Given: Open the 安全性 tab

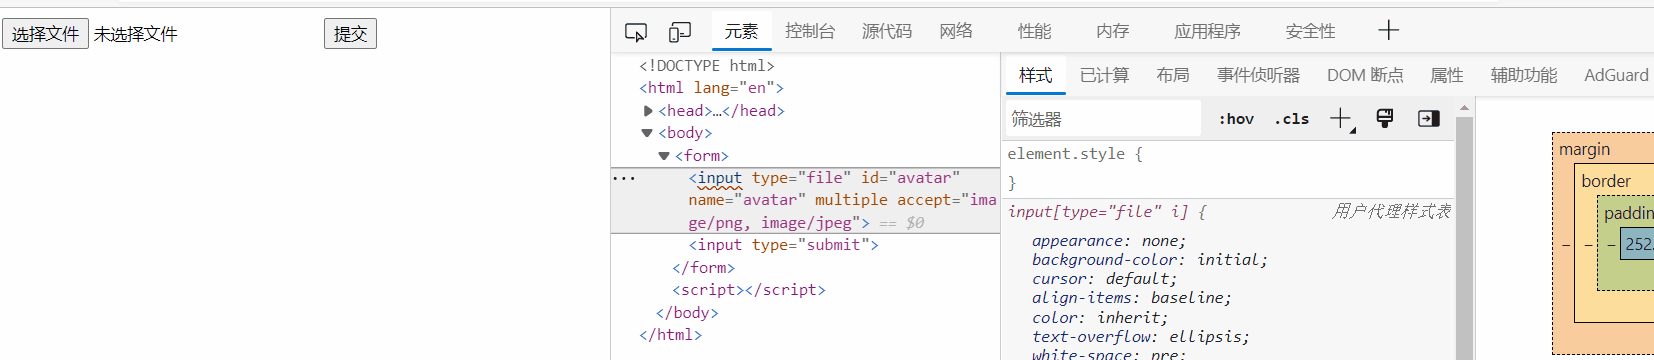Looking at the screenshot, I should 1310,31.
